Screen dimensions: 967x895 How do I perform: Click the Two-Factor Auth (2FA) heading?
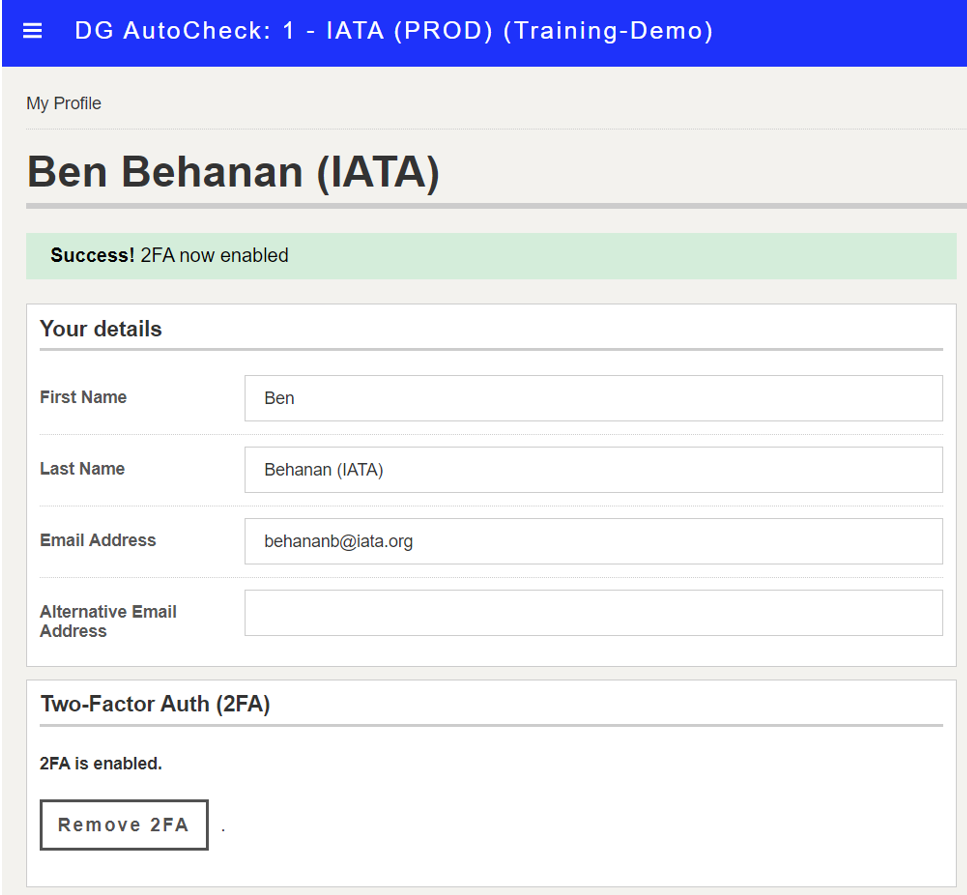pos(155,704)
